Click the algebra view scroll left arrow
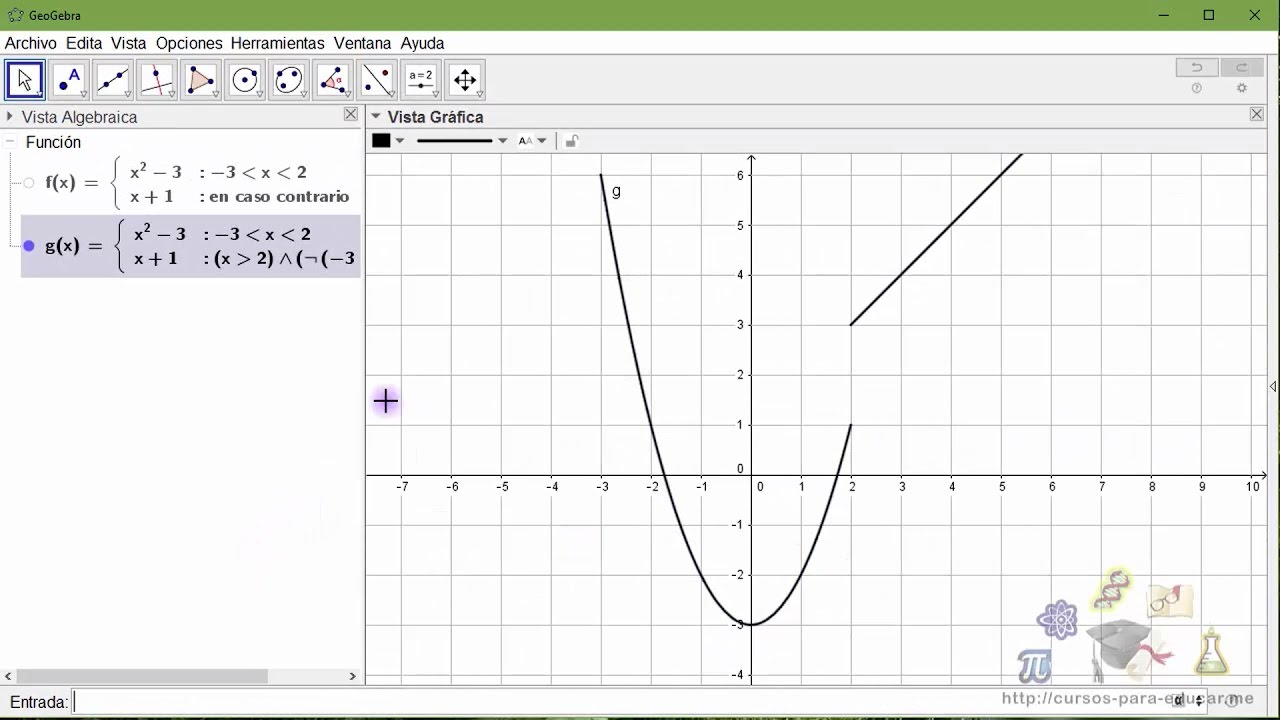 [x=9, y=677]
